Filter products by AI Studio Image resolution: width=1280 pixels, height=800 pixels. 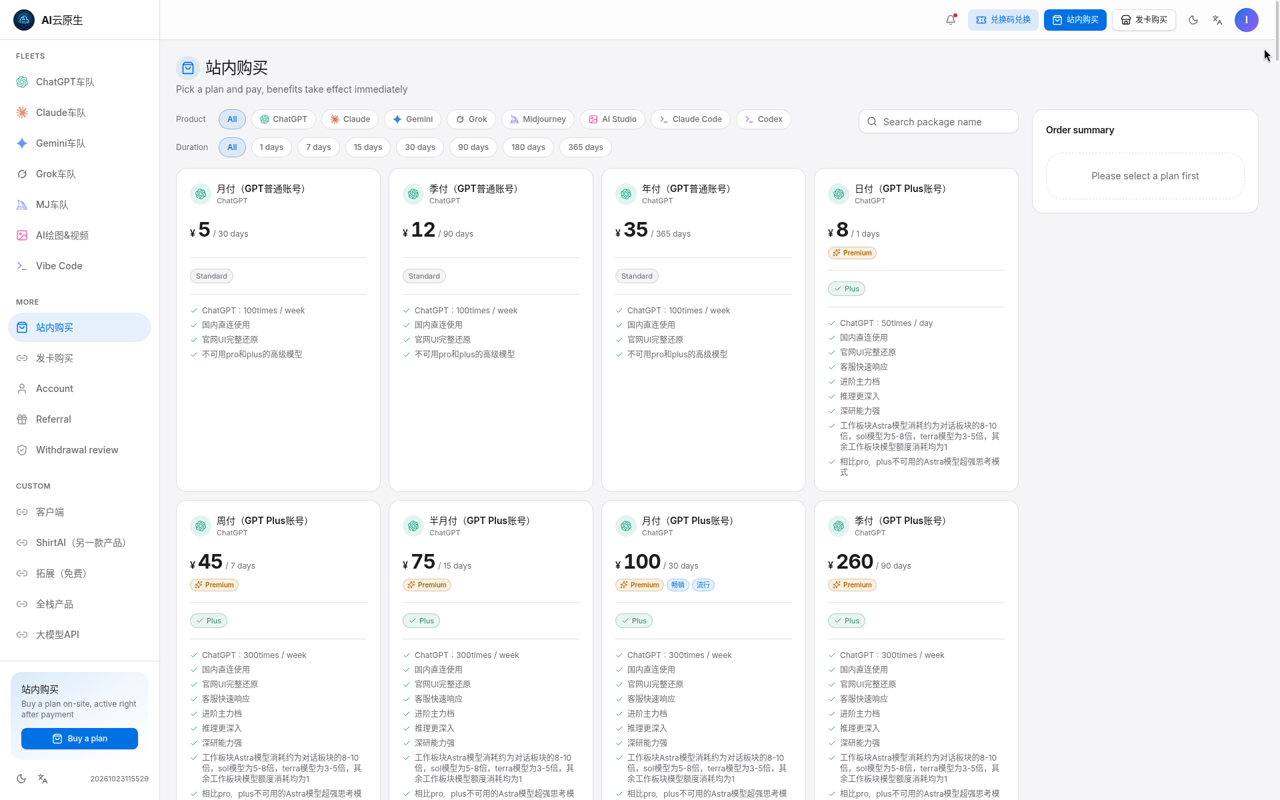(613, 119)
